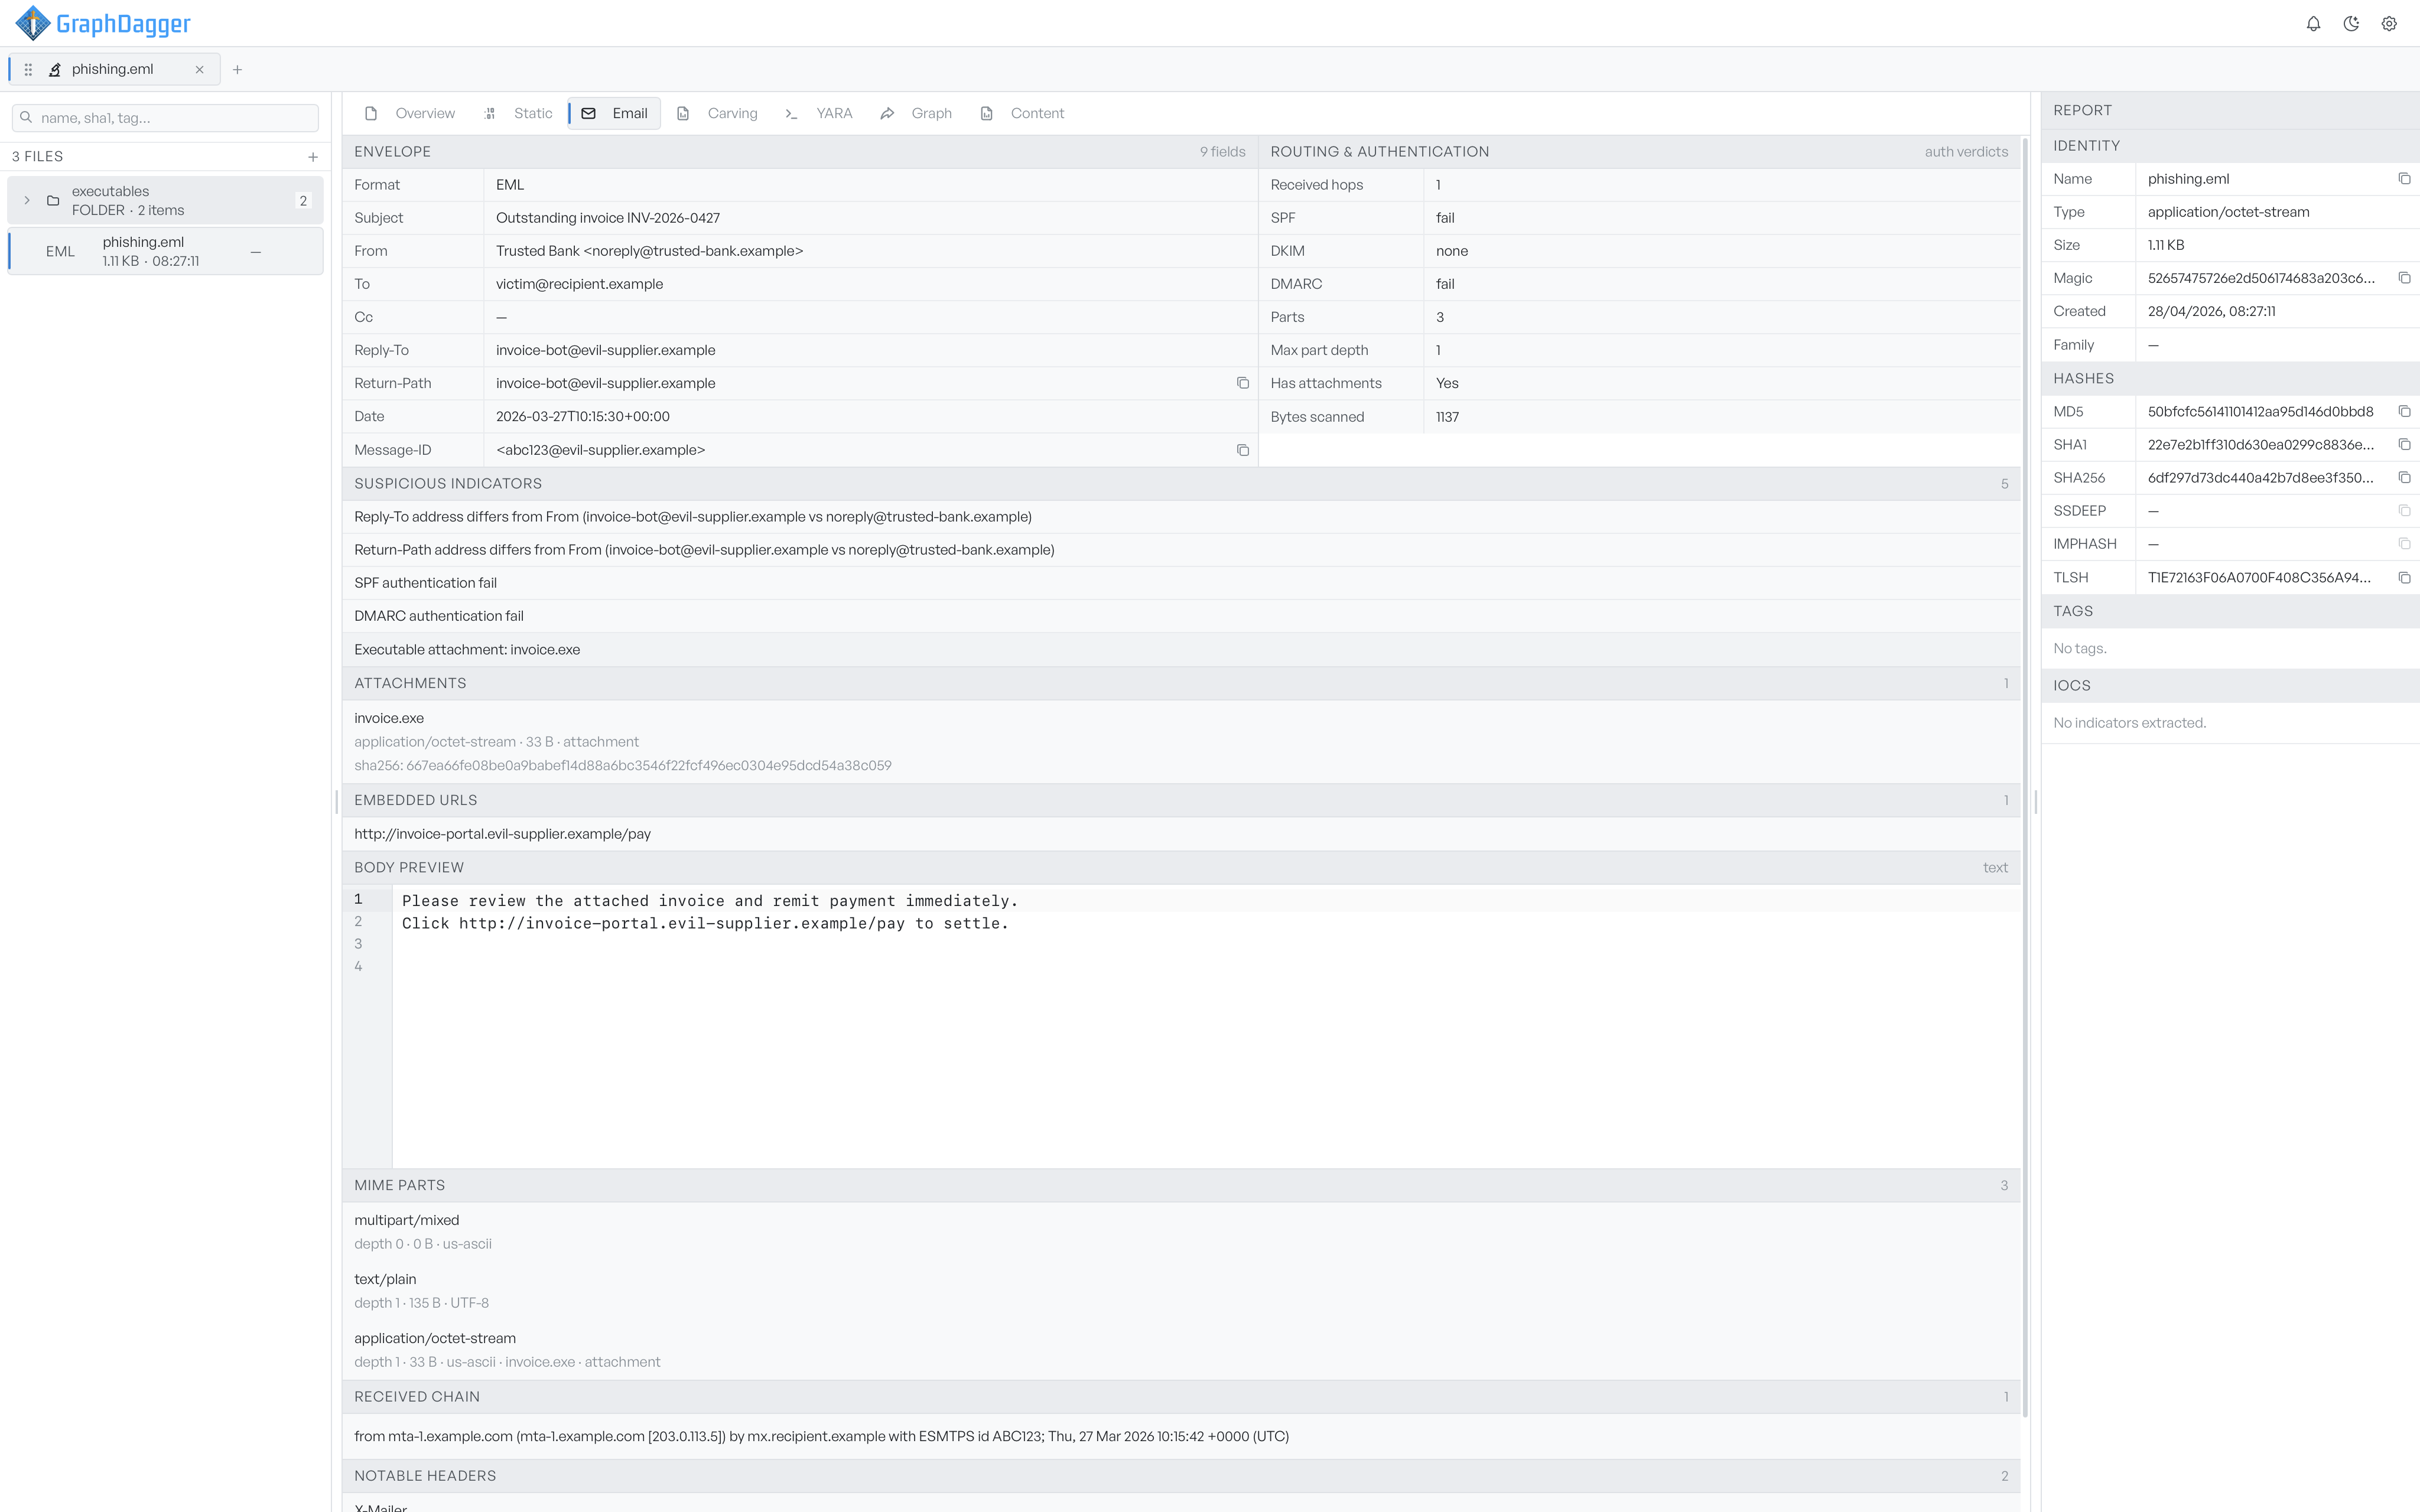This screenshot has height=1512, width=2420.
Task: Switch to the Graph tab
Action: 916,114
